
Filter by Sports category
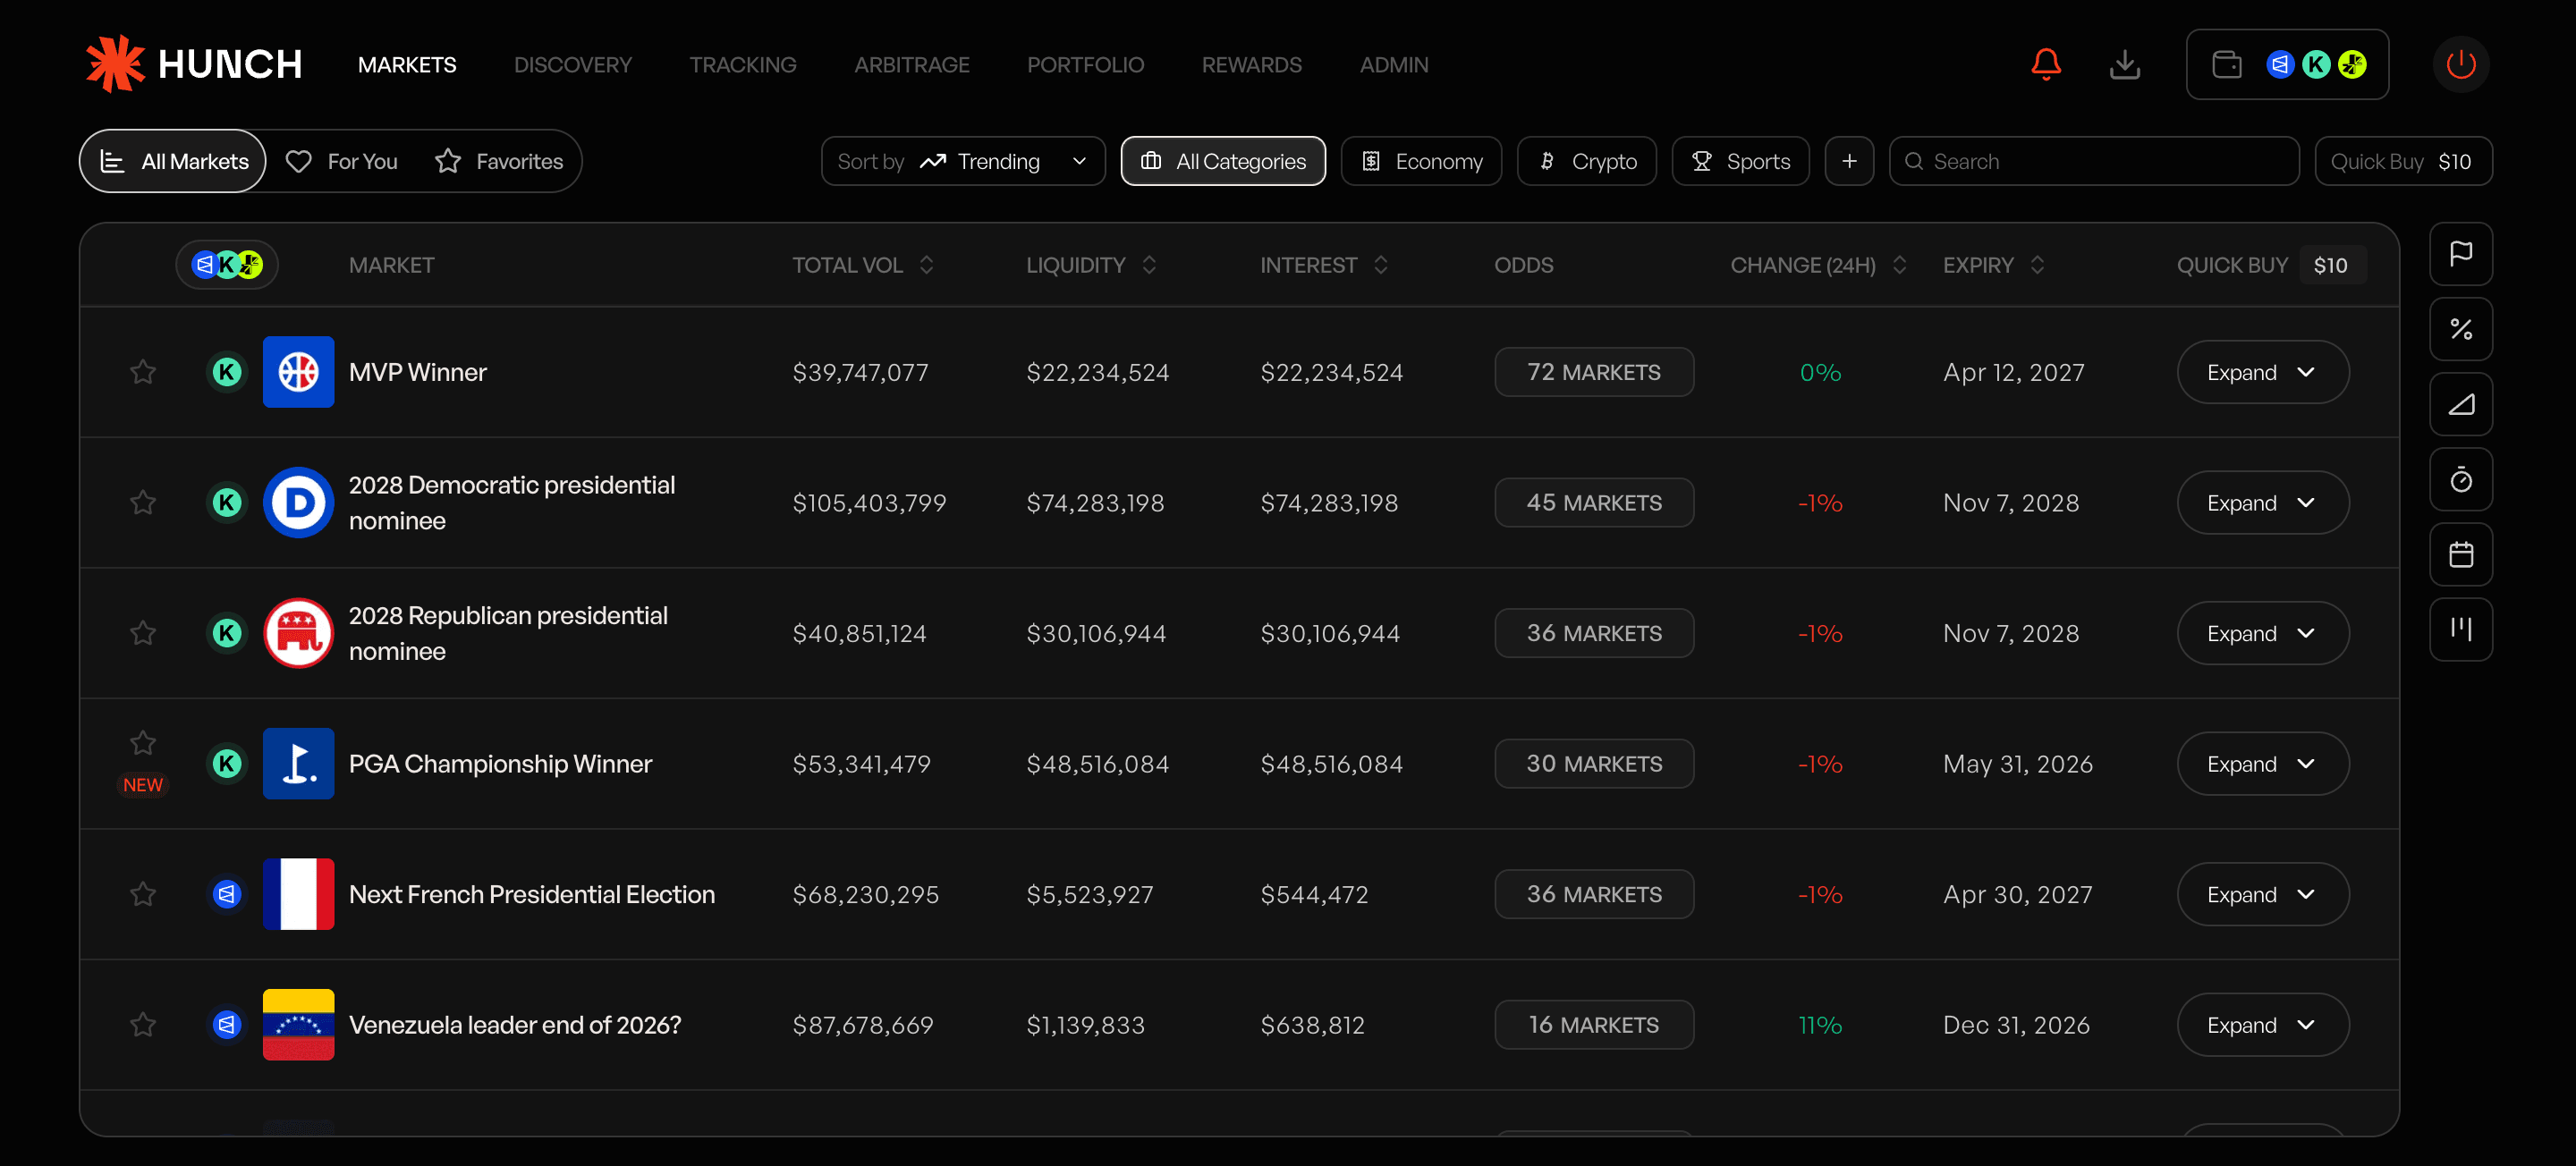pyautogui.click(x=1740, y=161)
